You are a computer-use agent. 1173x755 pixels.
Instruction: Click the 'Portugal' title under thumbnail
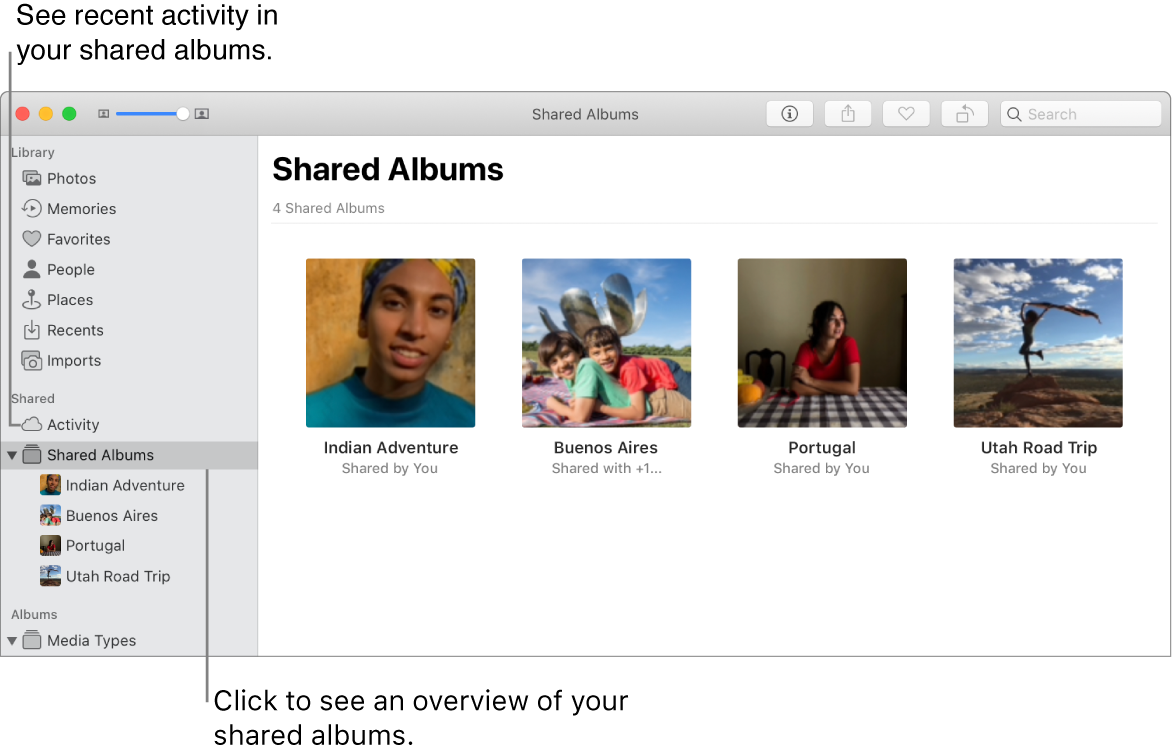[x=822, y=447]
